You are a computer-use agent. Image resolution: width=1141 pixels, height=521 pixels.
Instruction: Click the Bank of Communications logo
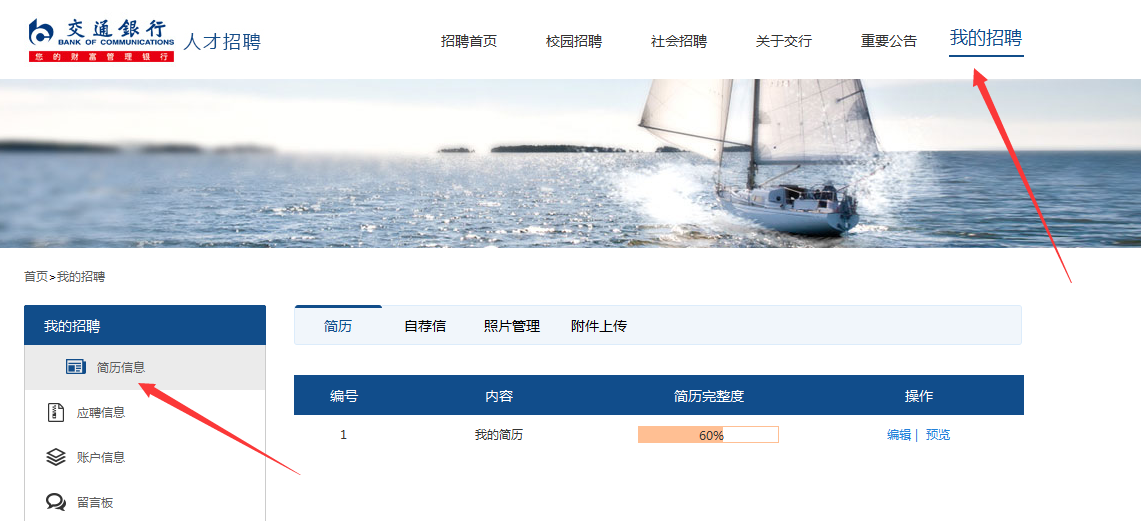click(x=101, y=40)
